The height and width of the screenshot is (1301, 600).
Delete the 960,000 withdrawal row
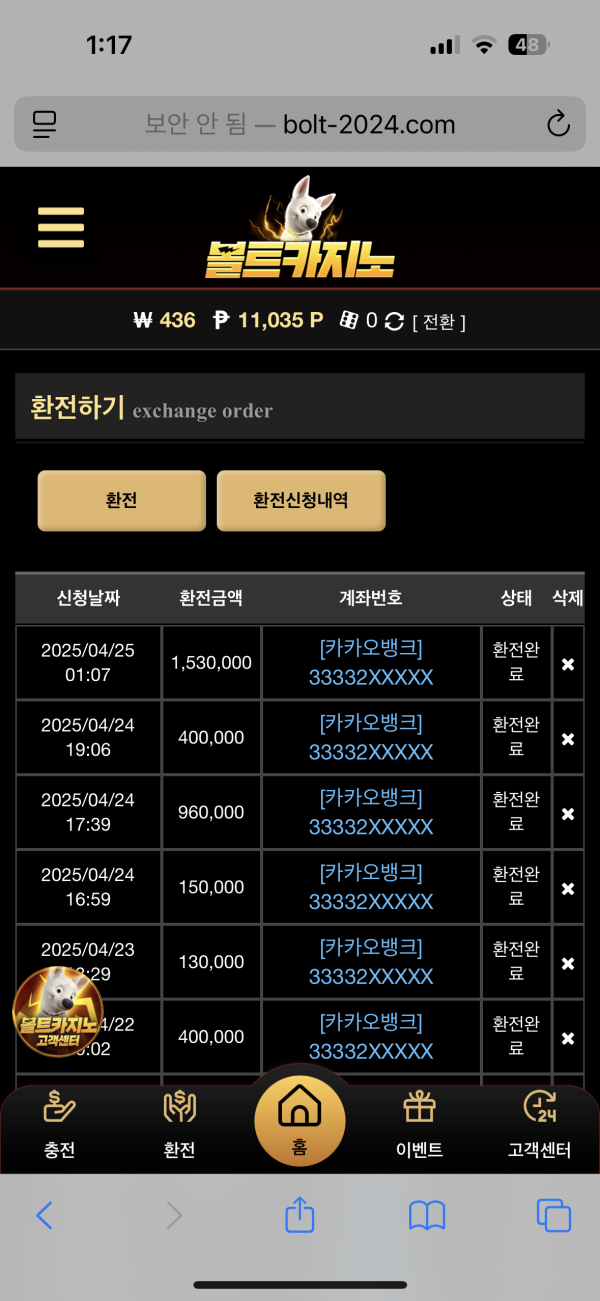point(568,814)
